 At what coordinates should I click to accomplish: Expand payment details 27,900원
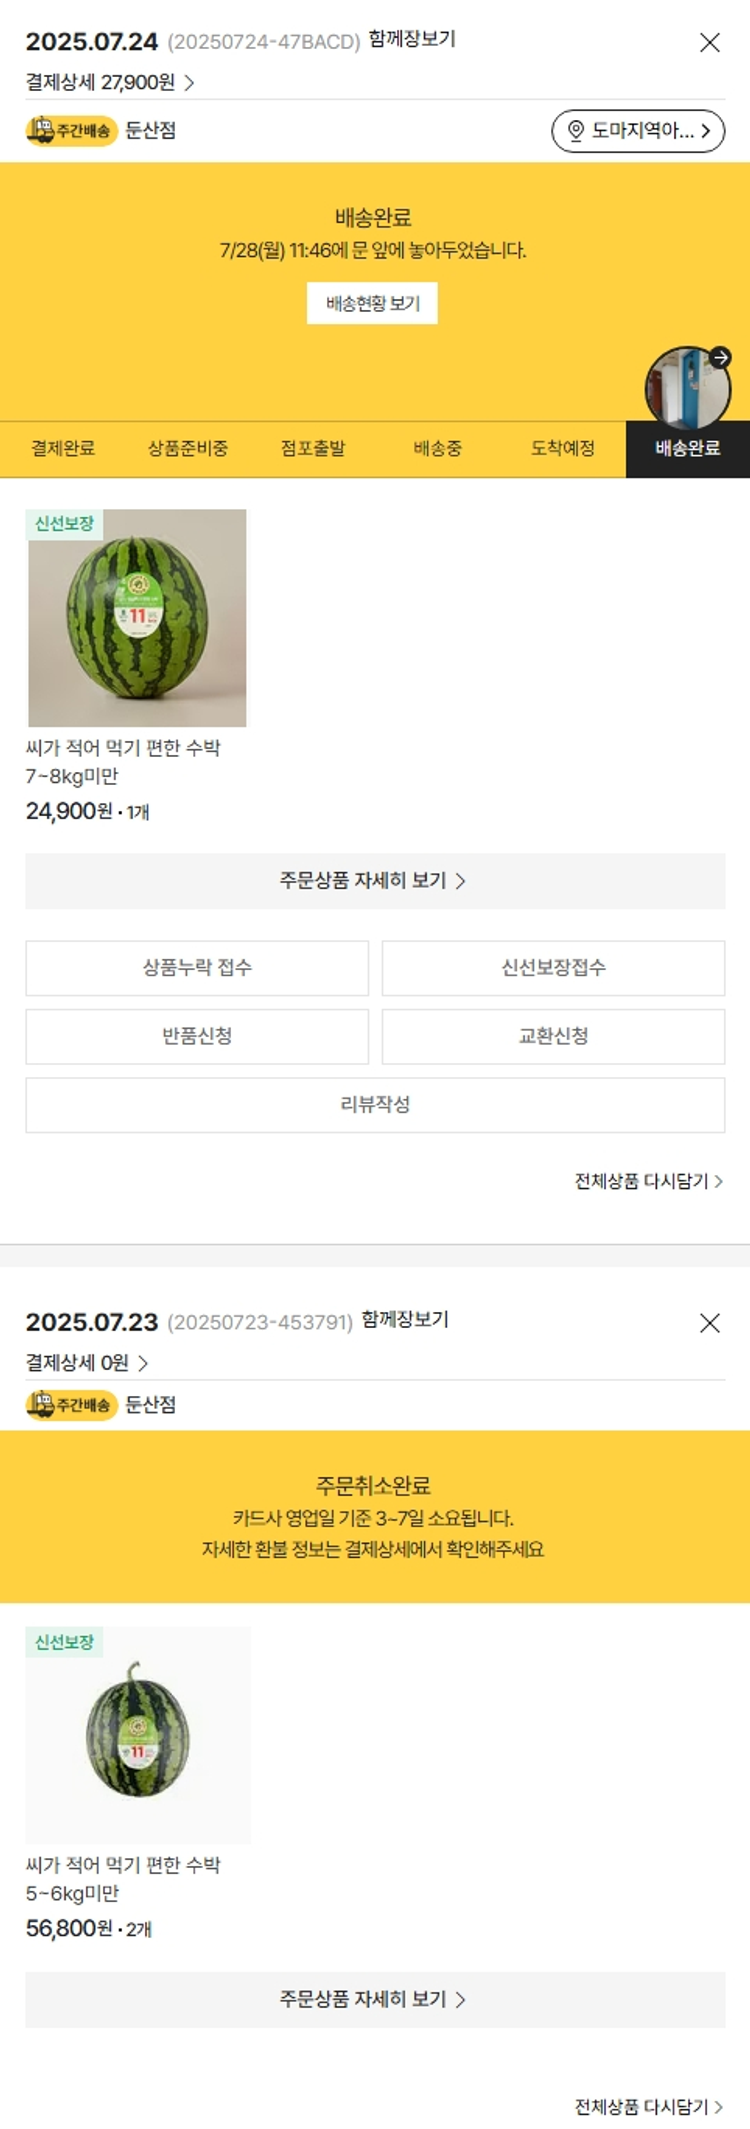tap(110, 82)
